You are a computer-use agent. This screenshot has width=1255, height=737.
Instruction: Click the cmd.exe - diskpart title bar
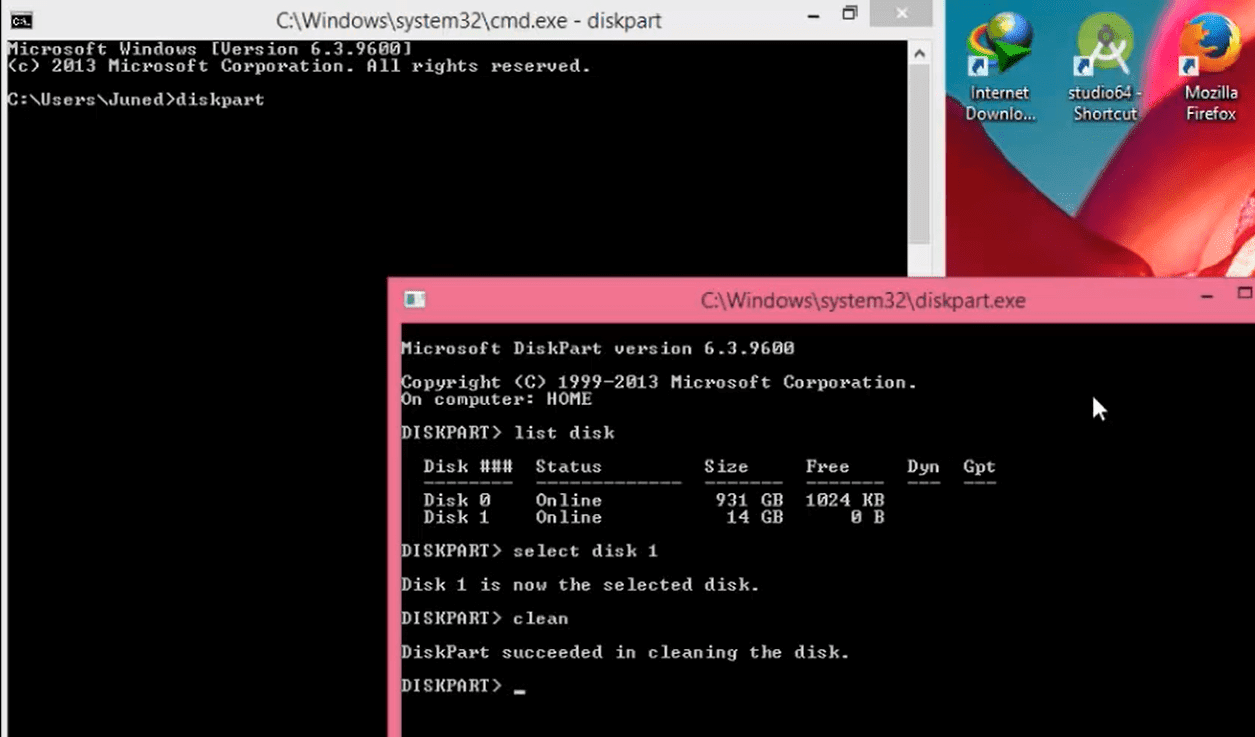pos(469,20)
